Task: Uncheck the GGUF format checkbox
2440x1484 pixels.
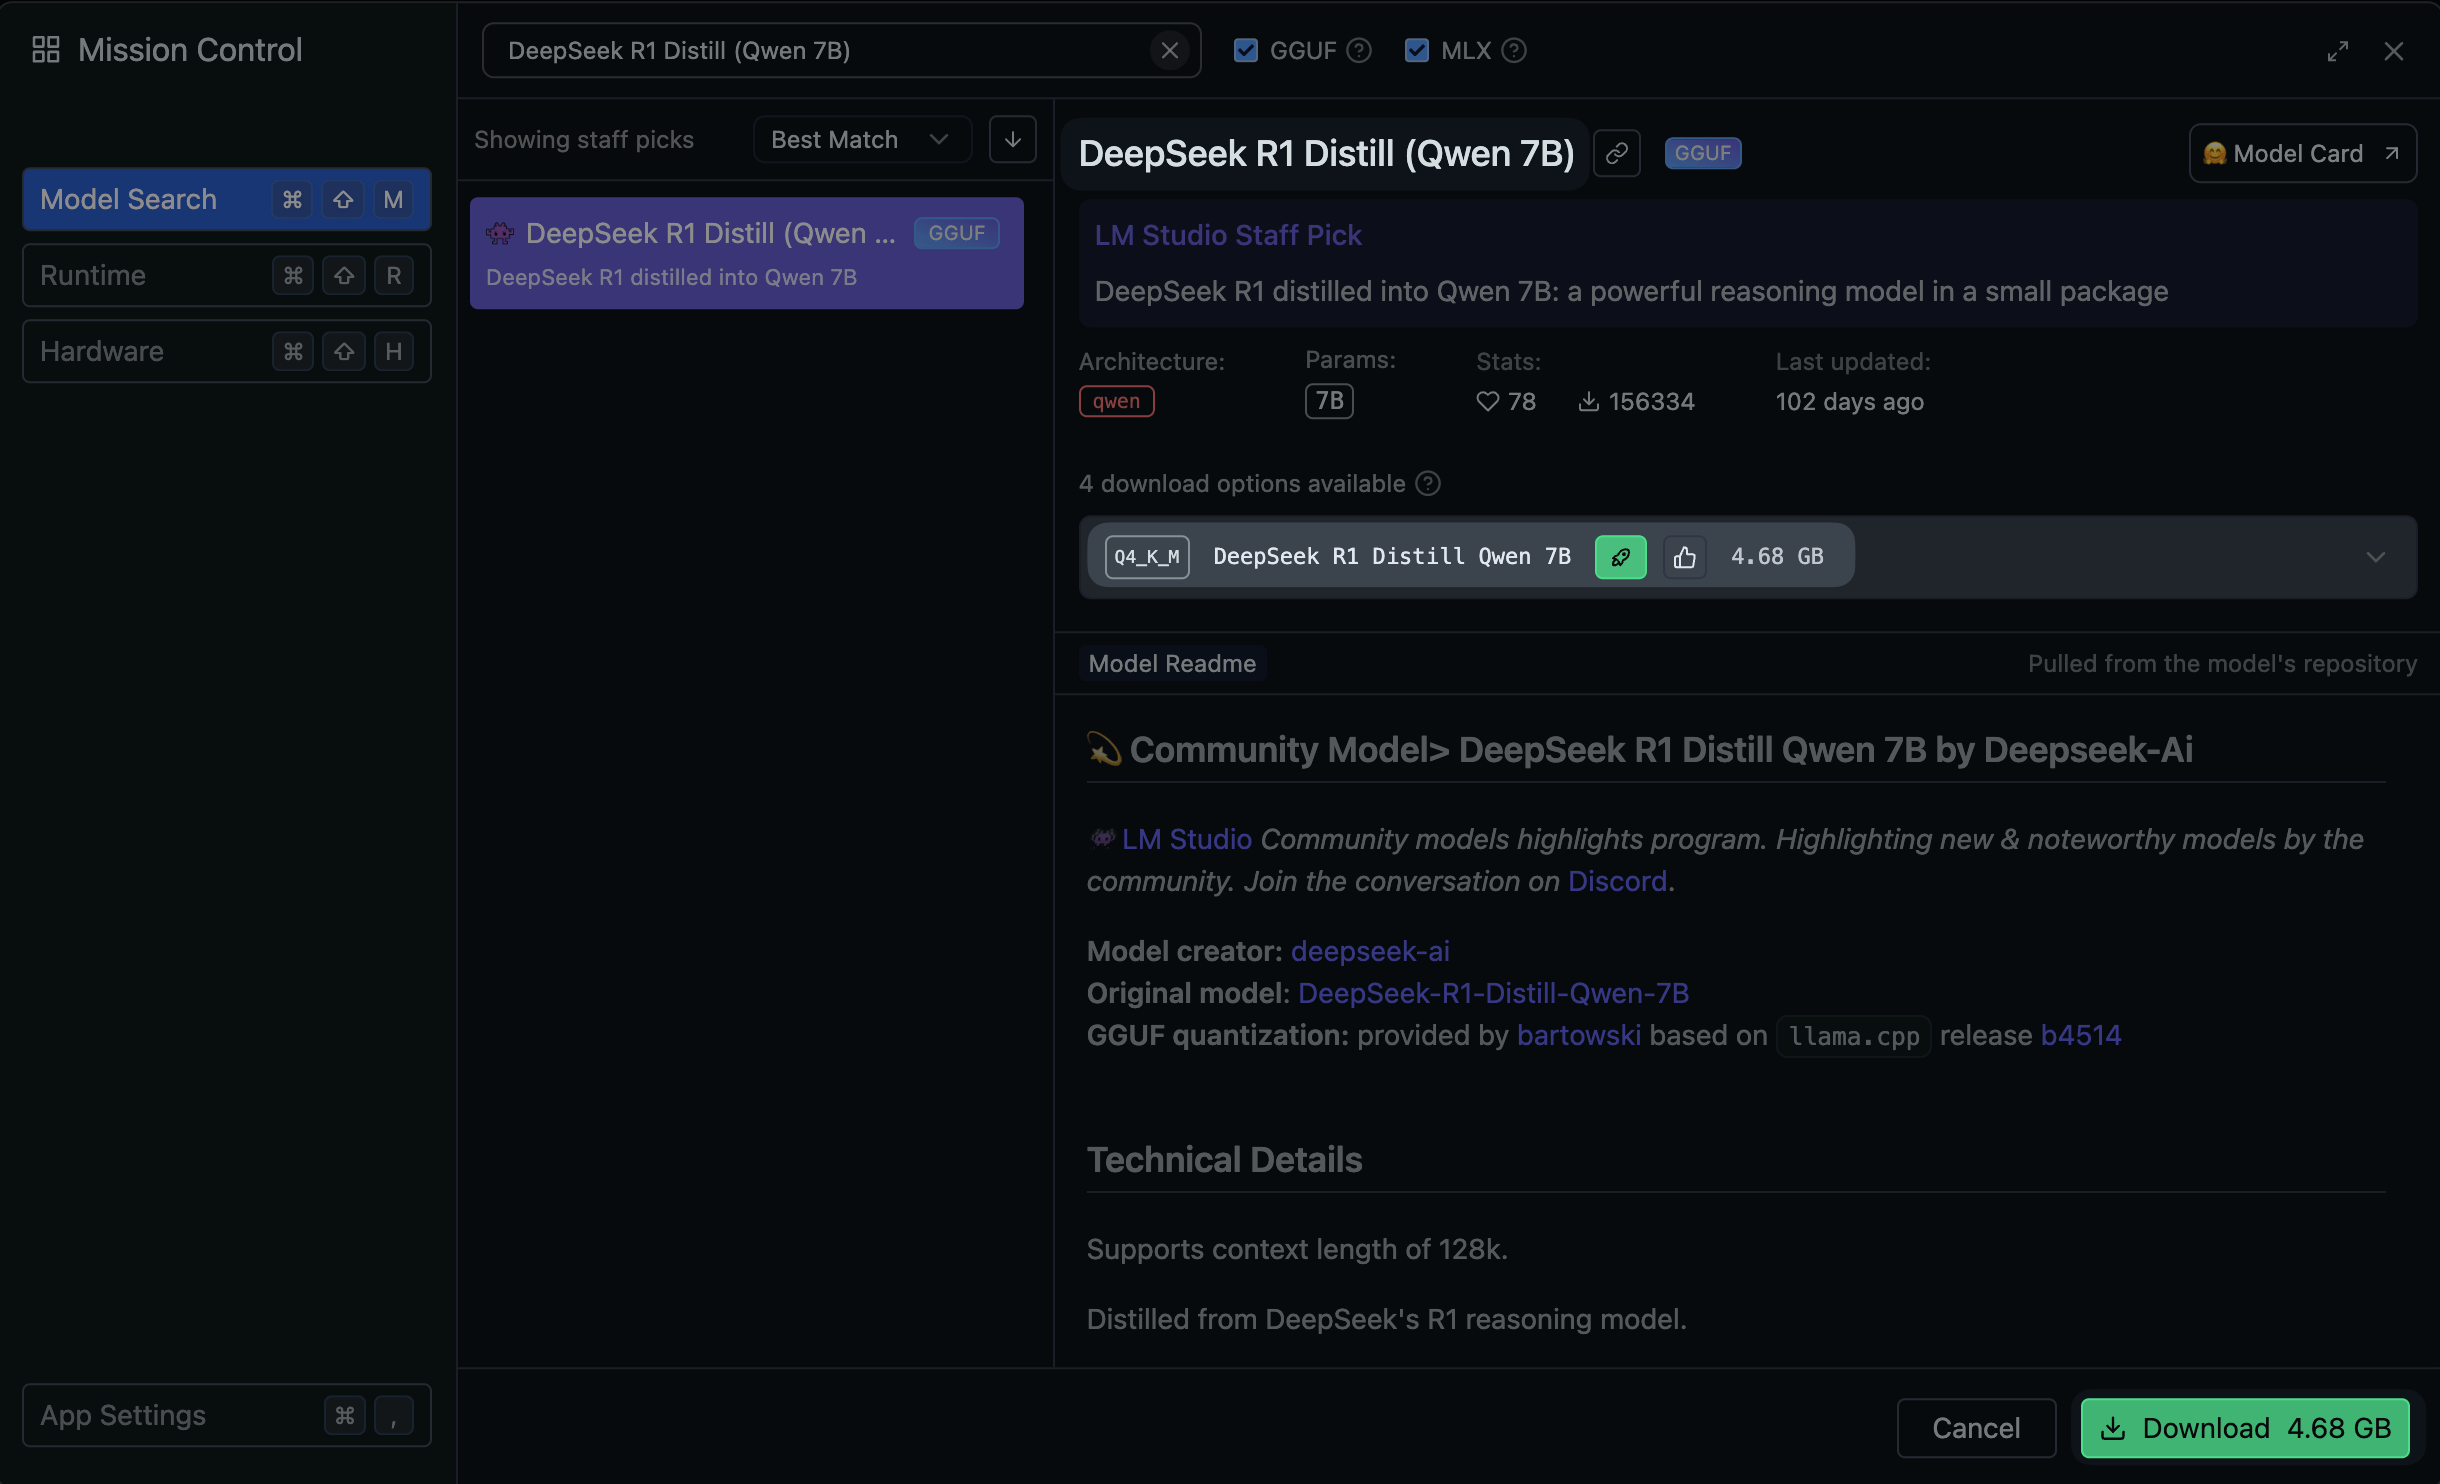Action: tap(1245, 50)
